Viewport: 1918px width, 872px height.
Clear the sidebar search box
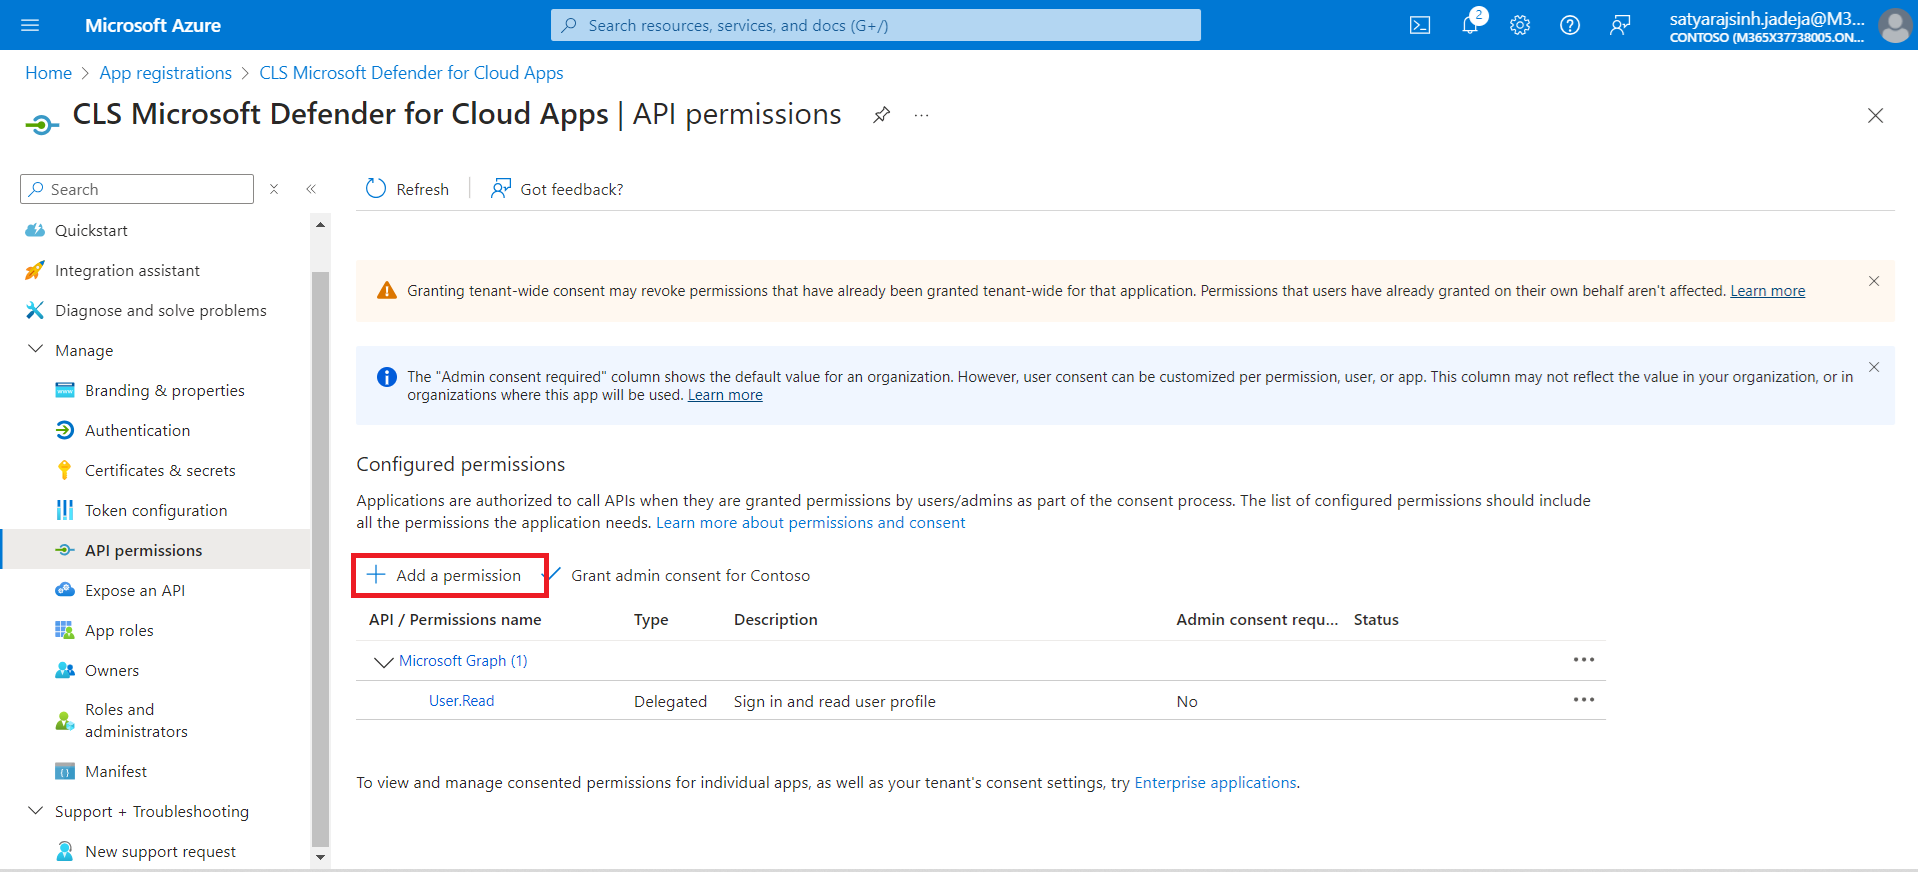point(274,189)
